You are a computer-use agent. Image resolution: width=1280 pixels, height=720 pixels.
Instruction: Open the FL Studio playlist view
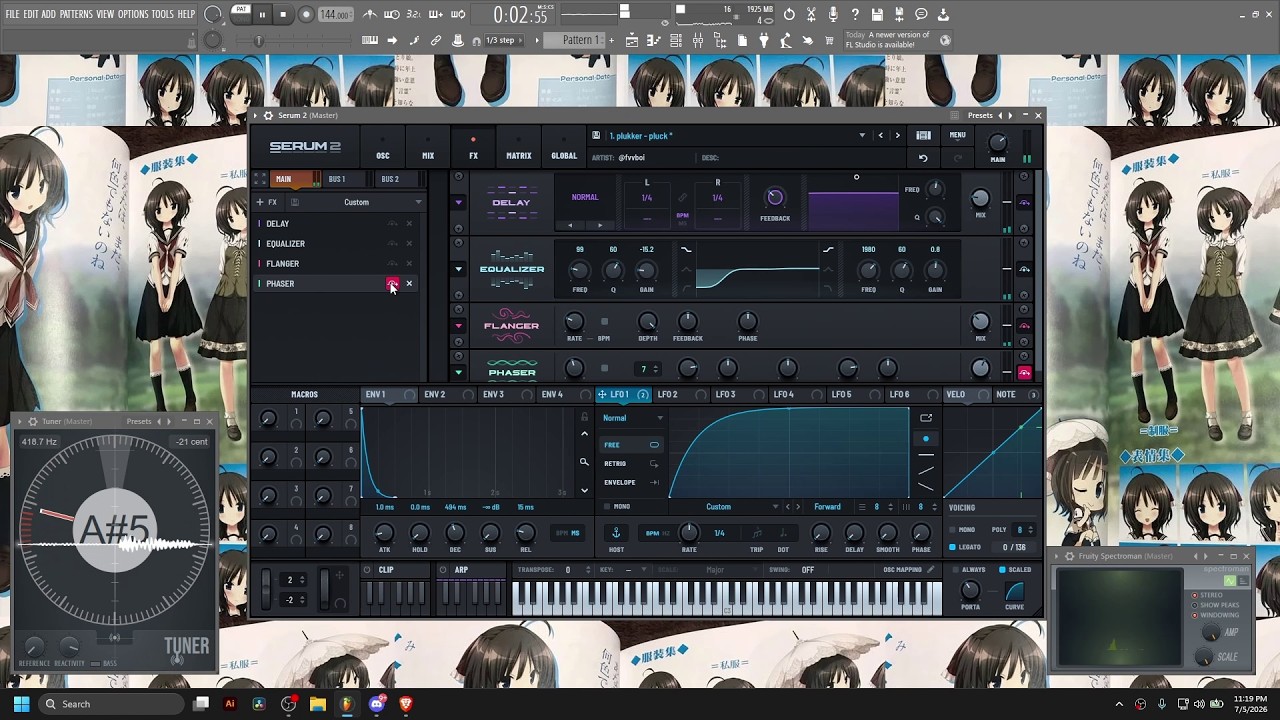click(x=632, y=41)
